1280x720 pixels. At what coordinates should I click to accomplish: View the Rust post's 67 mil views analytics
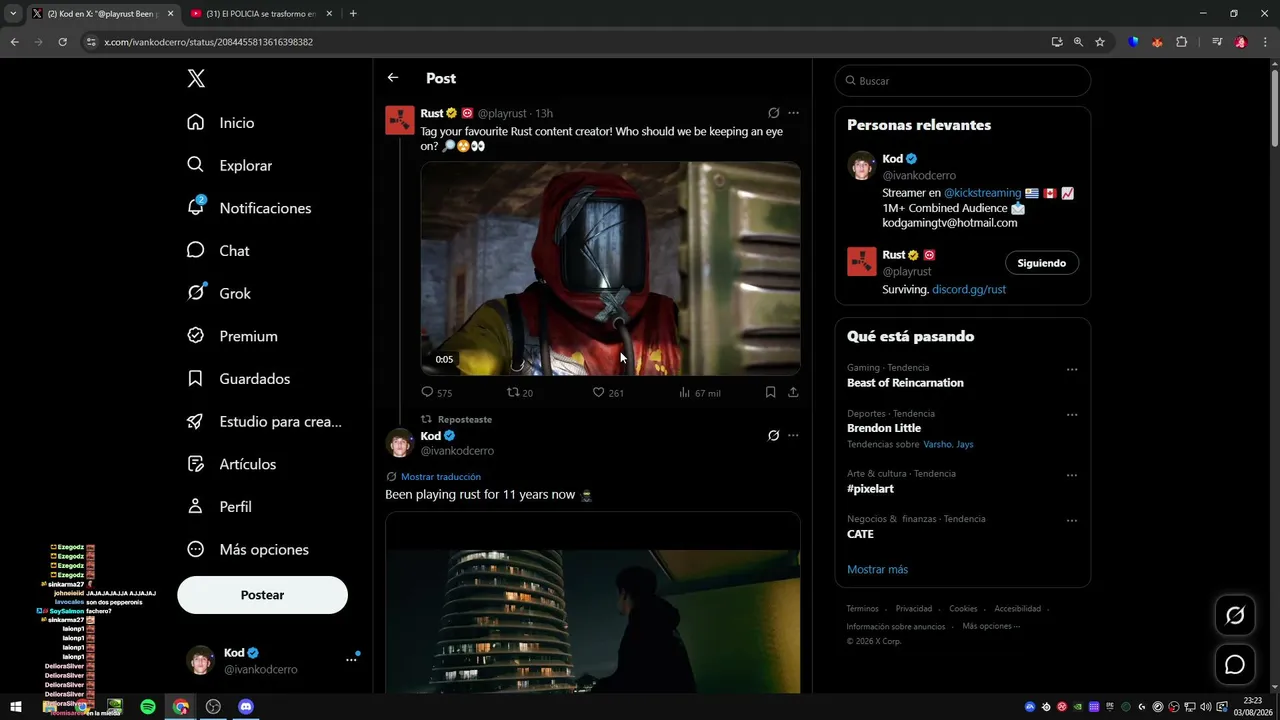tap(699, 393)
